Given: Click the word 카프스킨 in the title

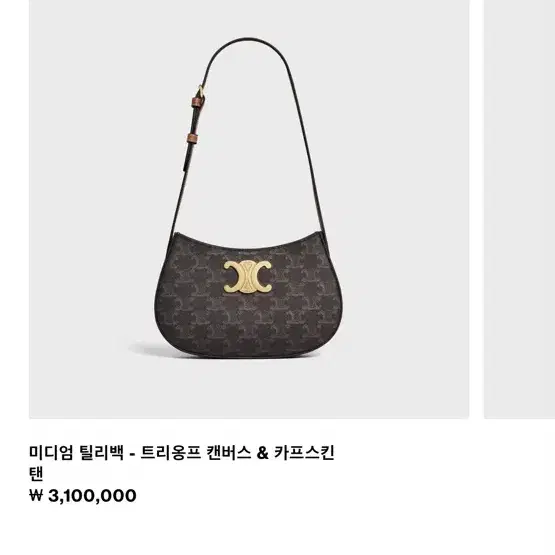Looking at the screenshot, I should (304, 453).
